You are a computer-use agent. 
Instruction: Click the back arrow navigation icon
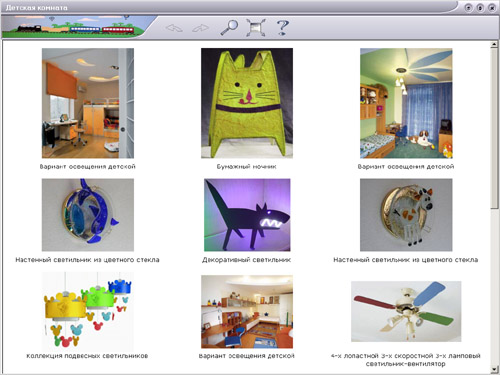coord(174,28)
